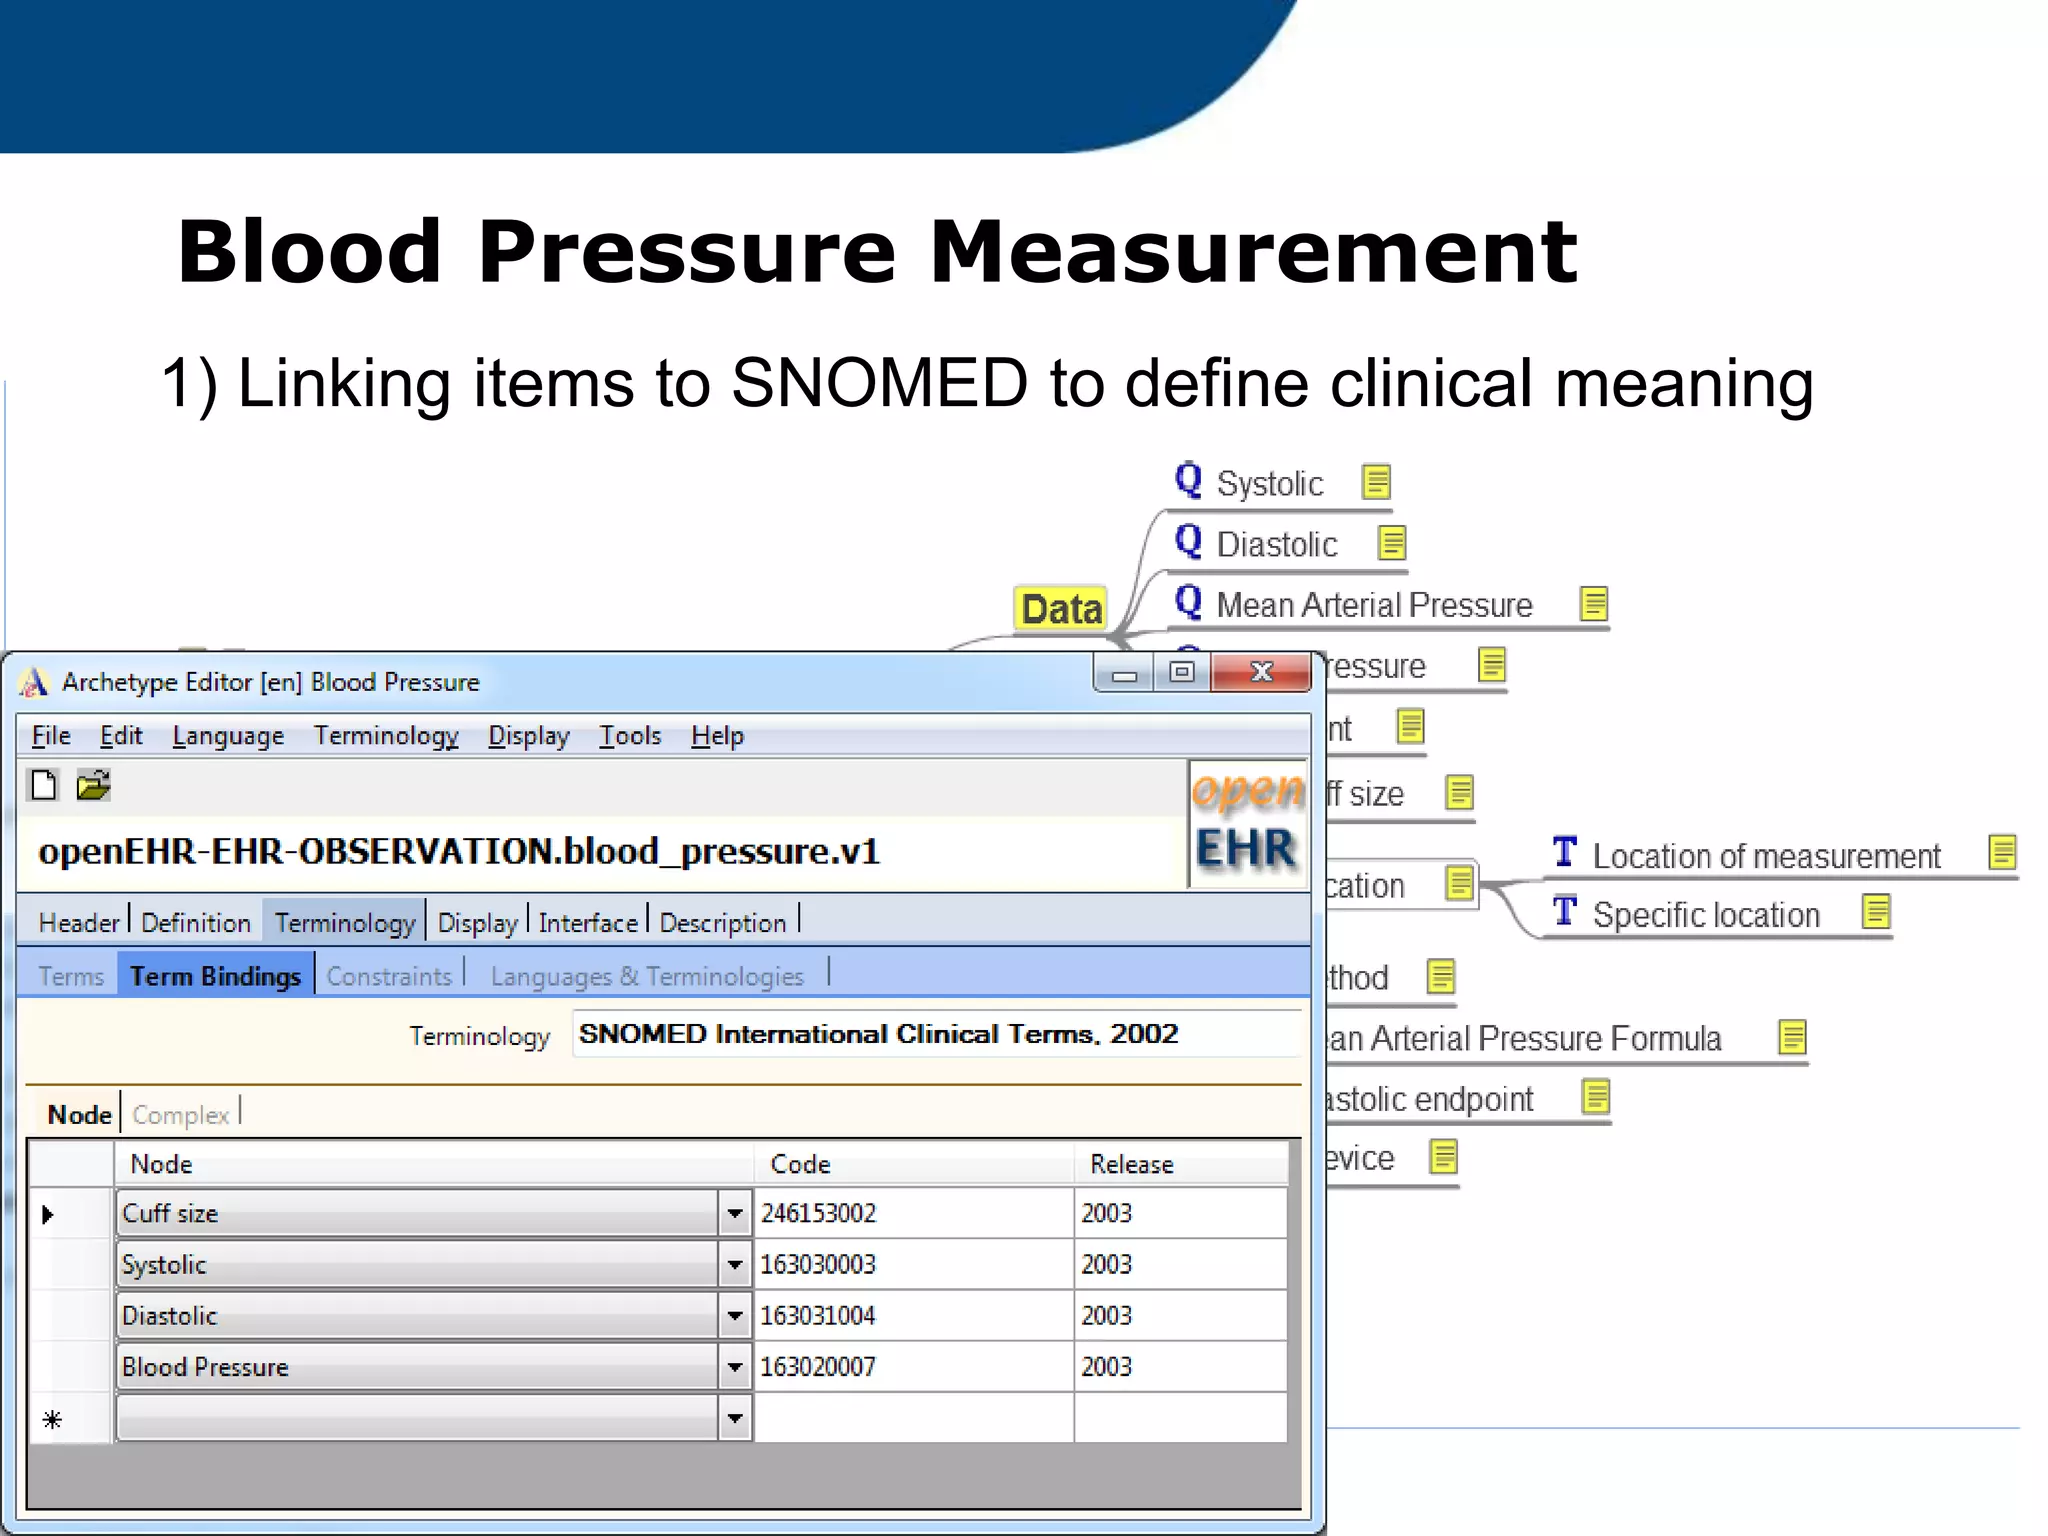Click the note icon beside Mean Arterial Pressure

tap(1594, 603)
